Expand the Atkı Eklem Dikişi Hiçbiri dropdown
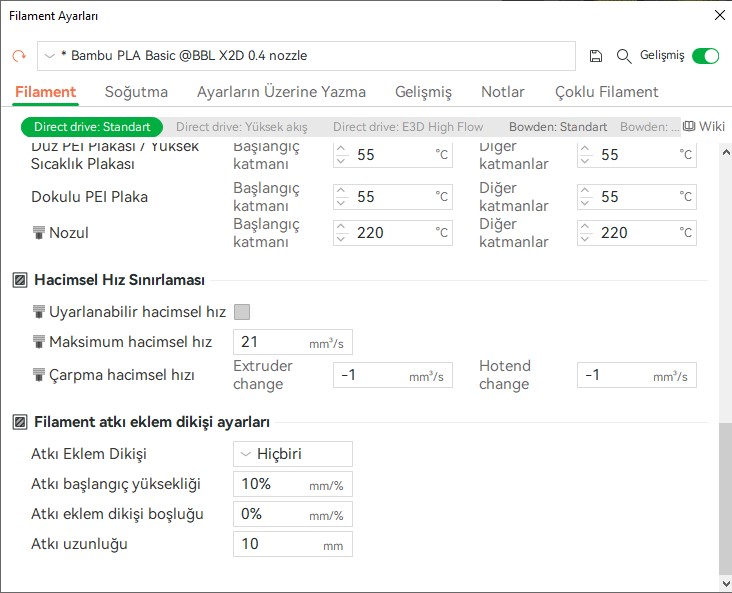Image resolution: width=732 pixels, height=593 pixels. click(293, 454)
